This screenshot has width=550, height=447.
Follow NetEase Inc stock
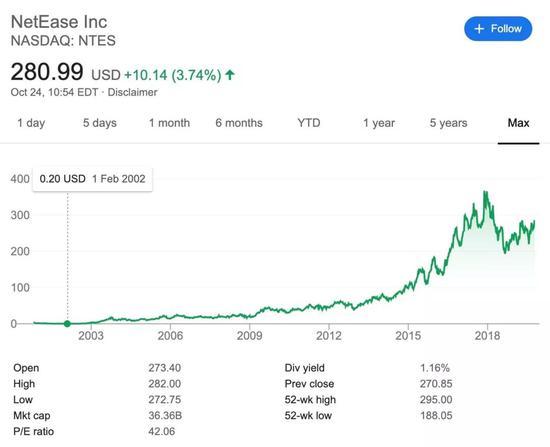[x=498, y=29]
